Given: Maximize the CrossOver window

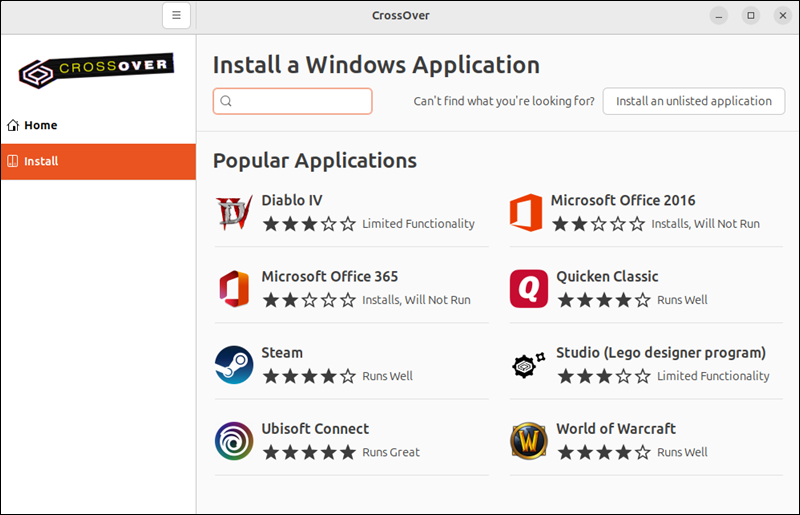Looking at the screenshot, I should click(x=751, y=15).
